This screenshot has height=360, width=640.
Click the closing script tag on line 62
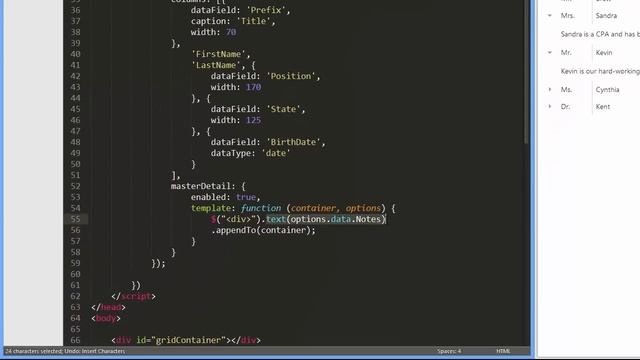133,296
